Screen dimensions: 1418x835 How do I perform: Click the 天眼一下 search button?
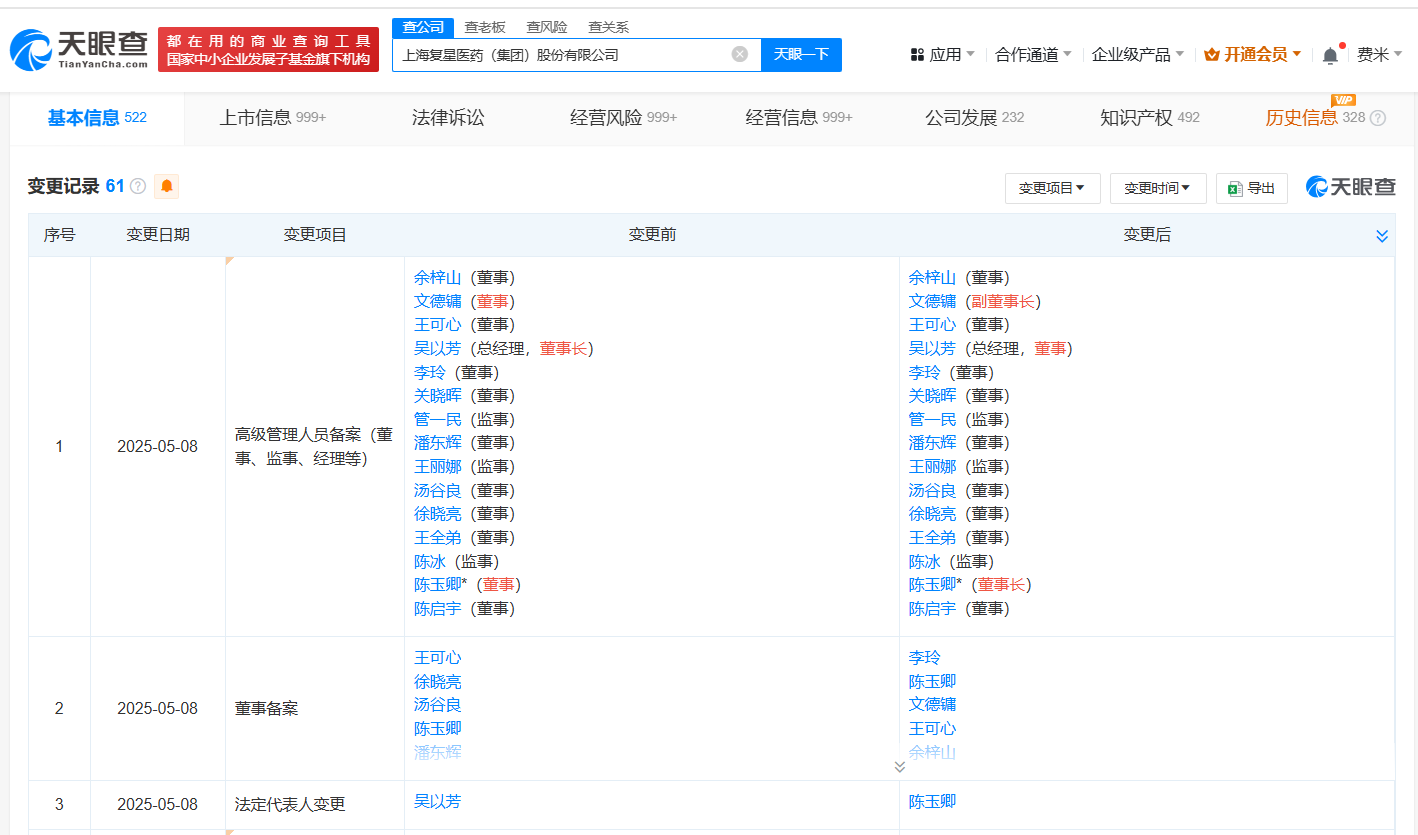[801, 54]
